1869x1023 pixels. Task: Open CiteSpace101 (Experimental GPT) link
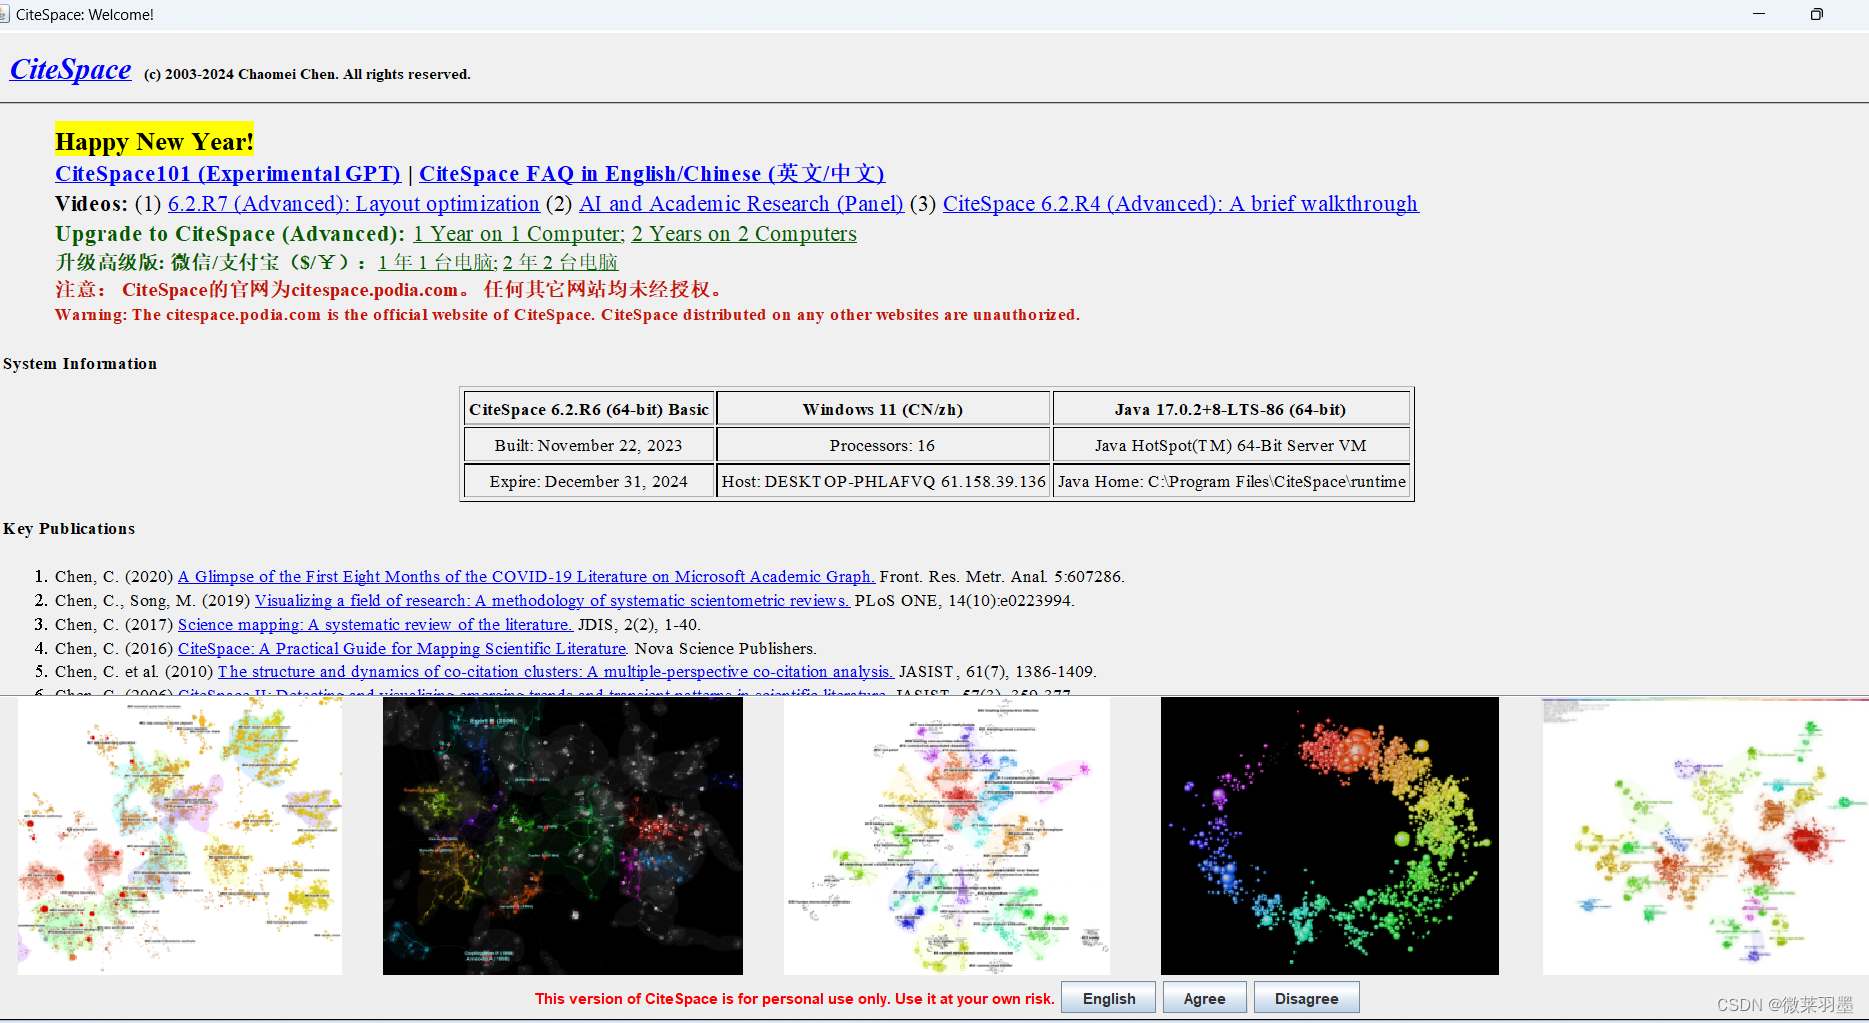[228, 174]
